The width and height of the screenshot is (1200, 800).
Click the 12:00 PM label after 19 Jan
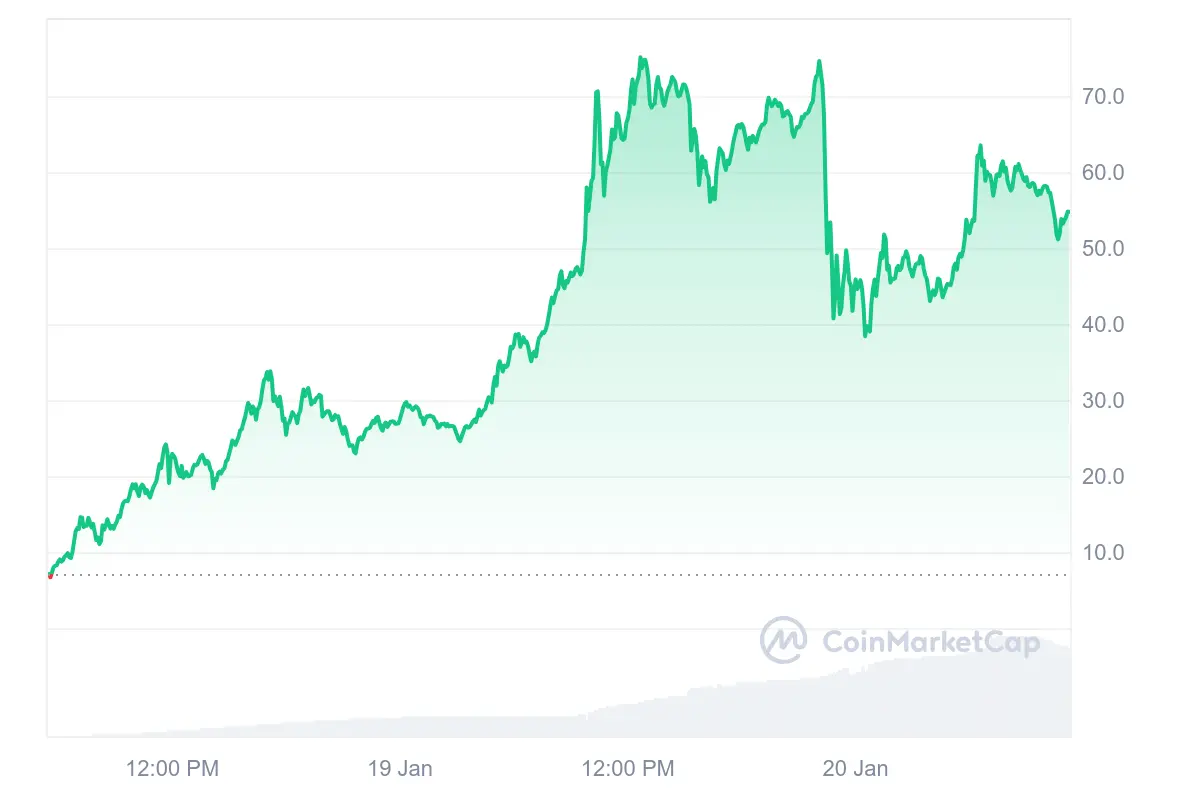click(x=628, y=769)
